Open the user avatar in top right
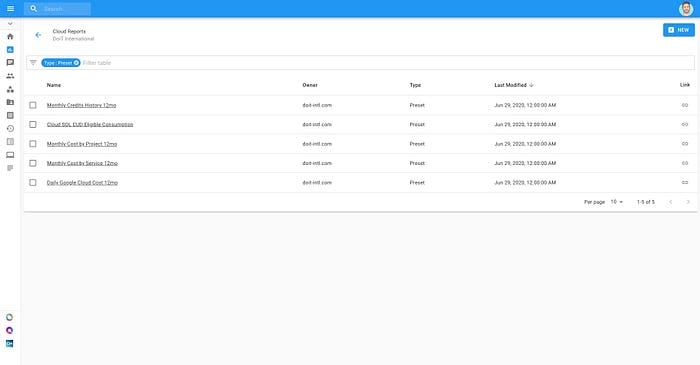The height and width of the screenshot is (365, 700). 686,8
